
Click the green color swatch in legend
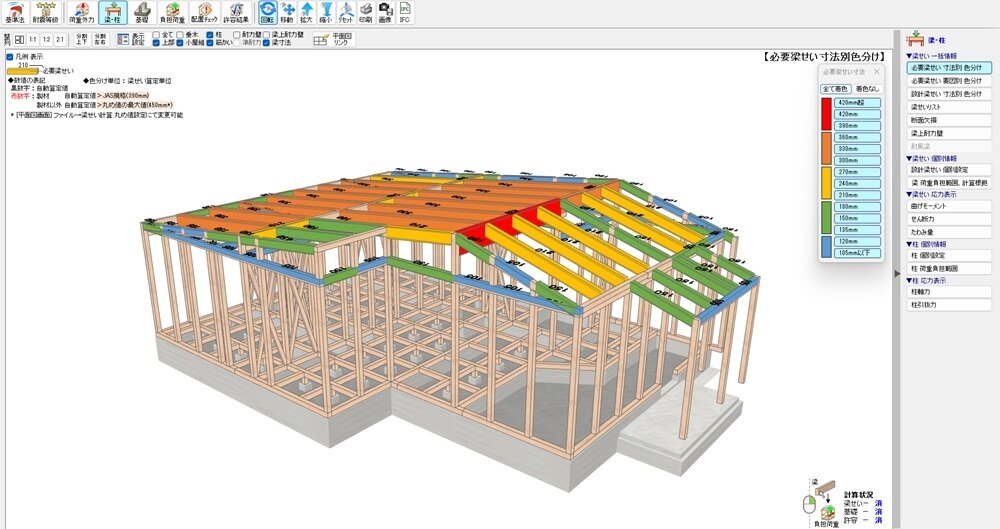(x=827, y=218)
